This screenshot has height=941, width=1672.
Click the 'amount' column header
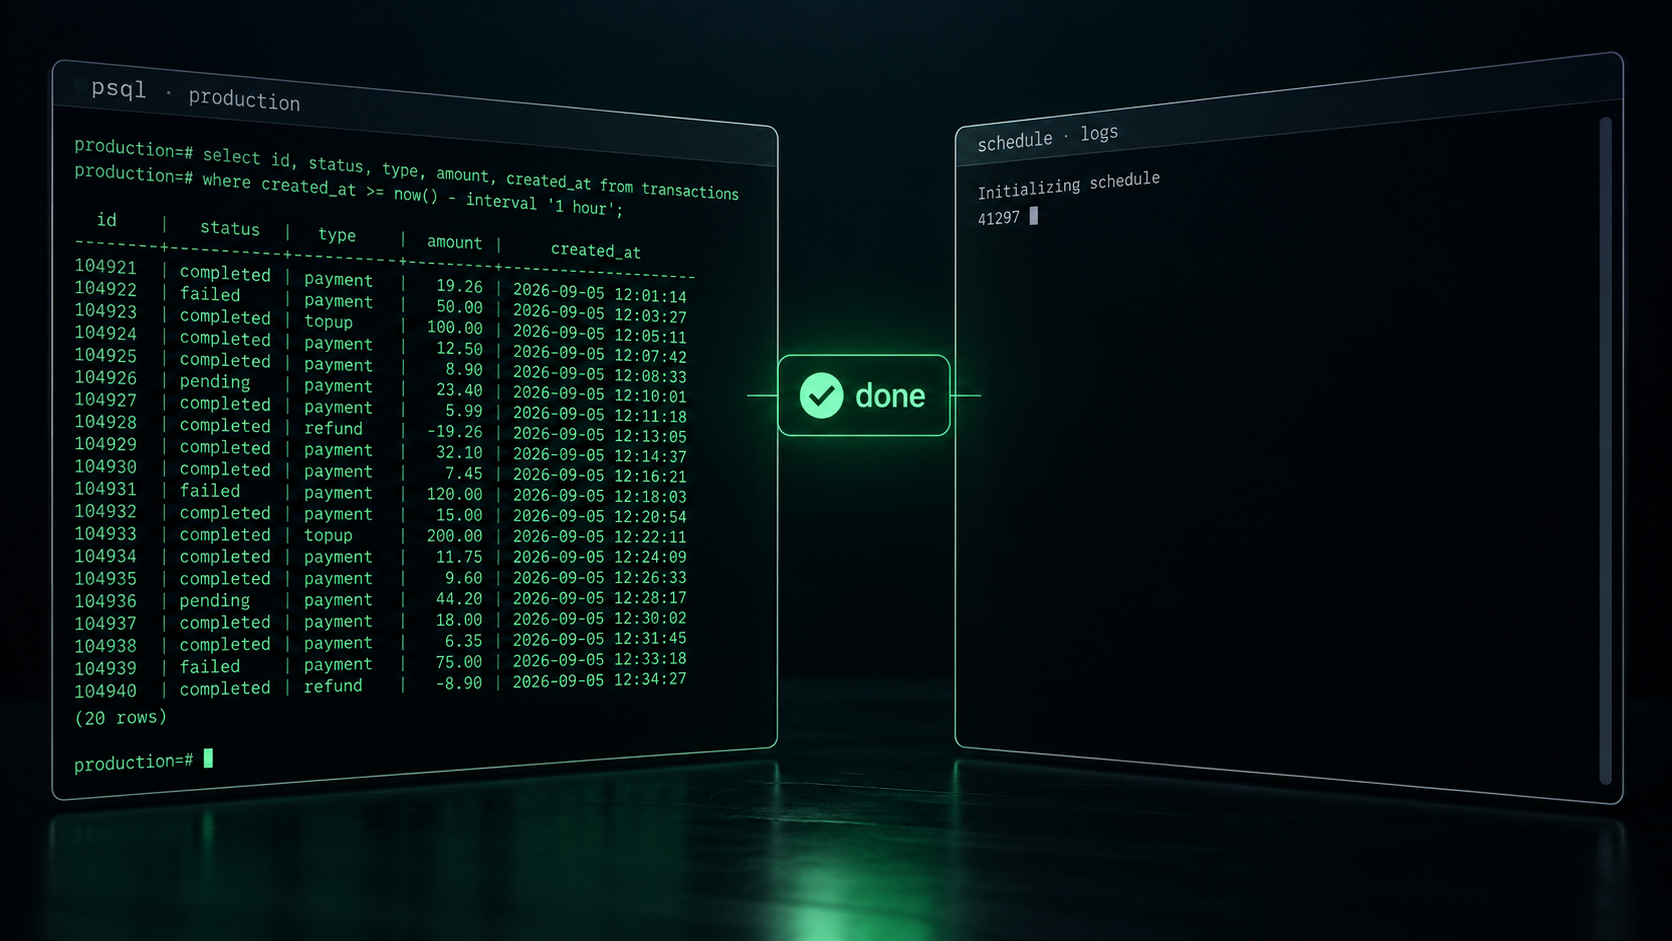(x=454, y=242)
